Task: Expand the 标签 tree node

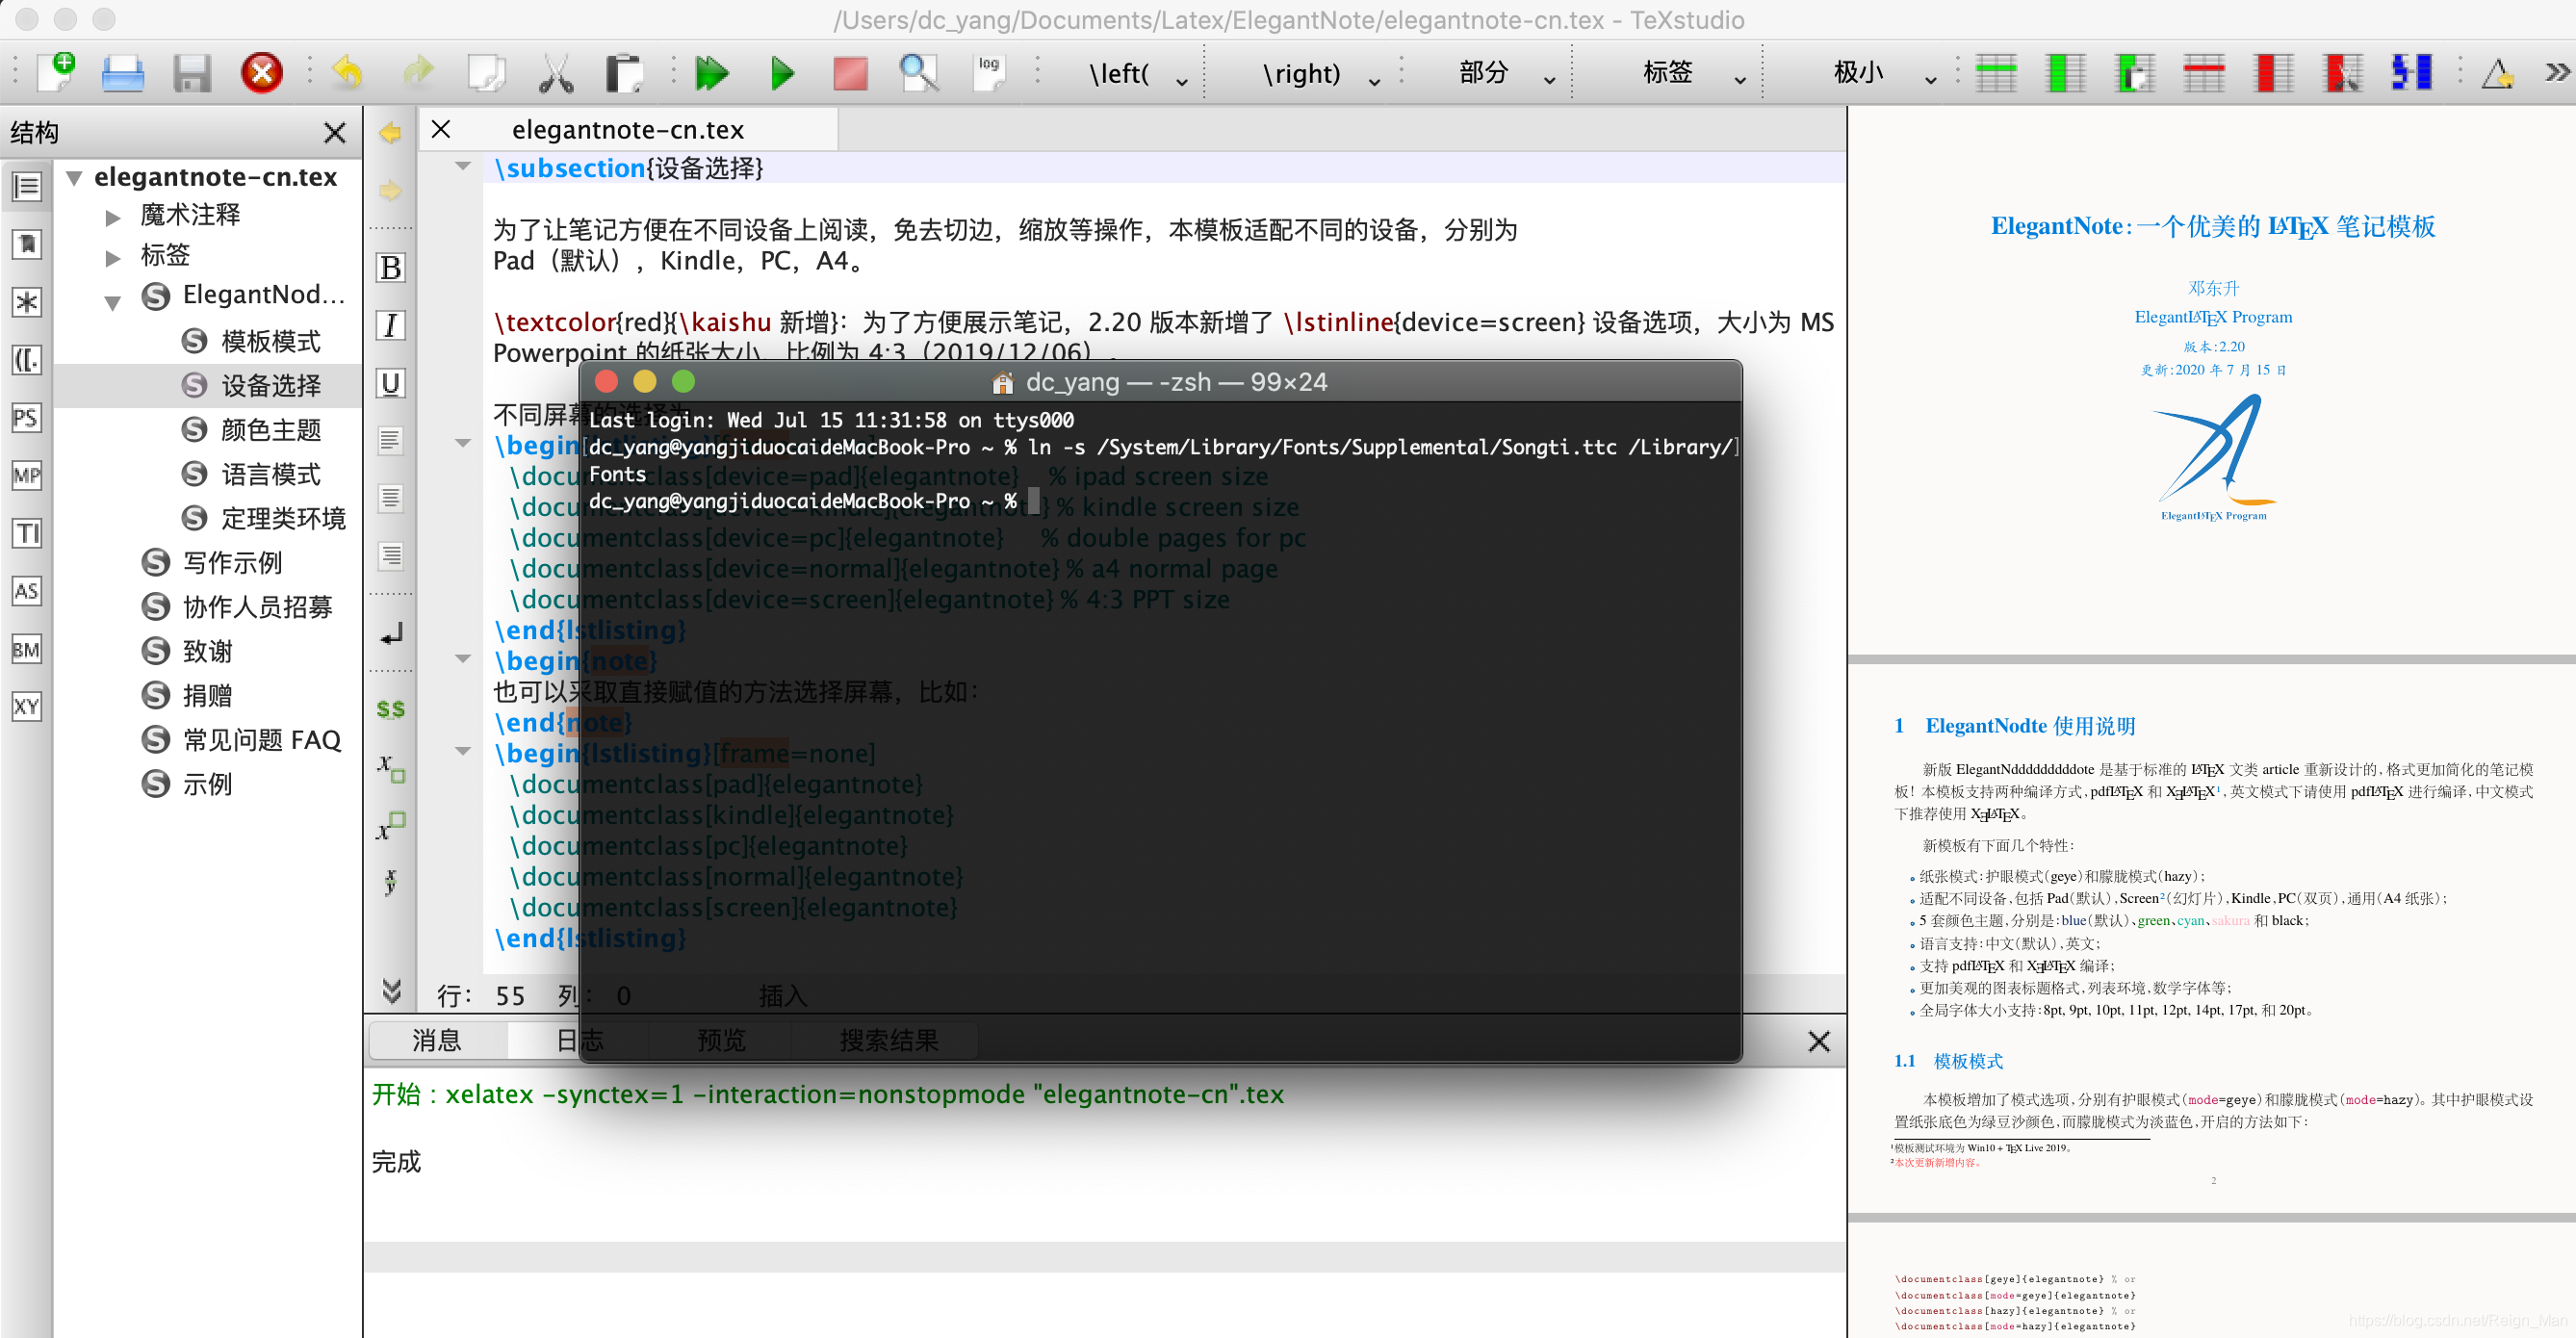Action: [x=113, y=258]
